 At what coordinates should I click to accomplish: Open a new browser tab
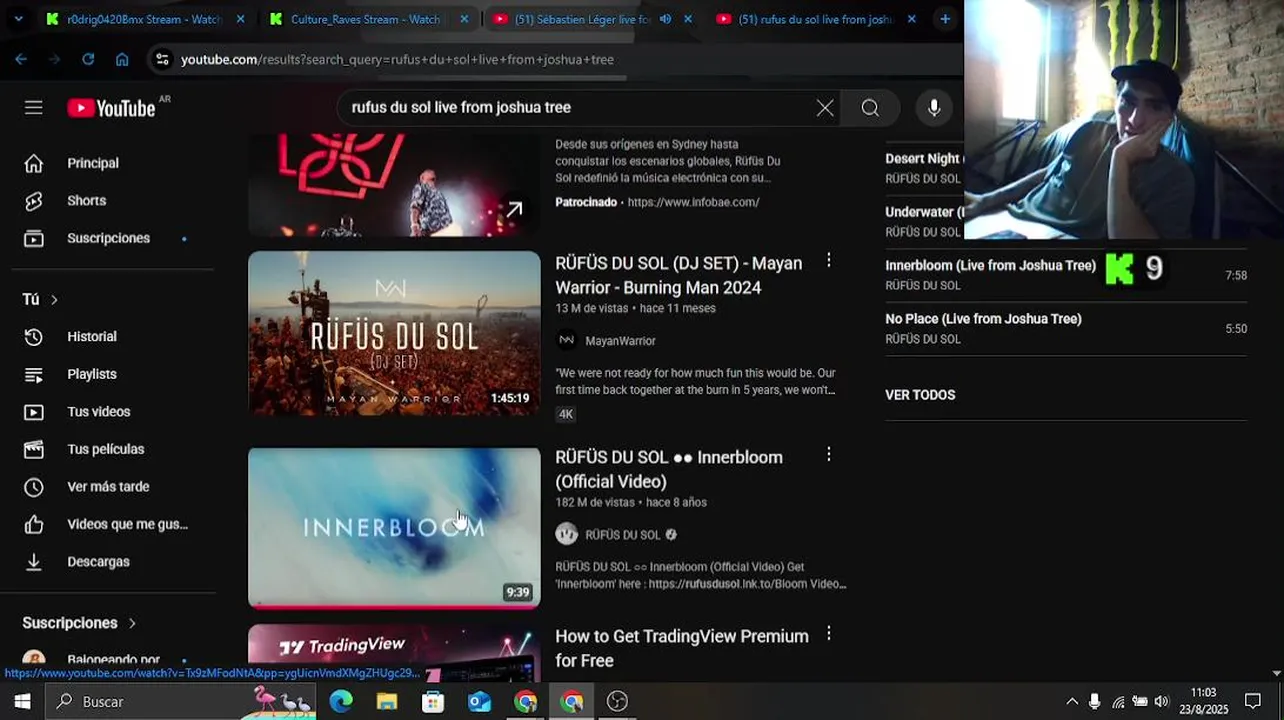pos(945,19)
